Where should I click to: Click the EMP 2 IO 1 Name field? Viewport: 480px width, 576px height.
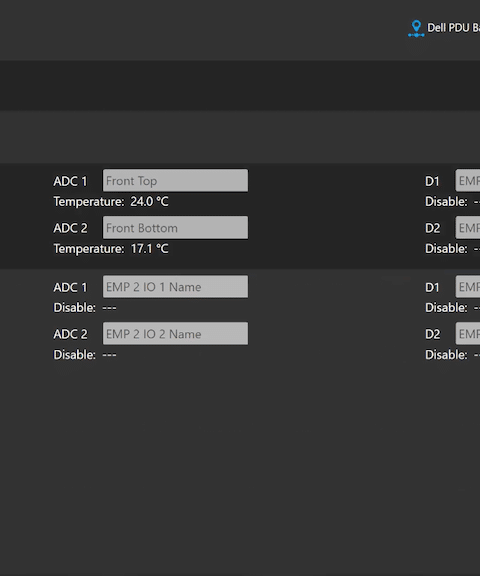pos(175,287)
